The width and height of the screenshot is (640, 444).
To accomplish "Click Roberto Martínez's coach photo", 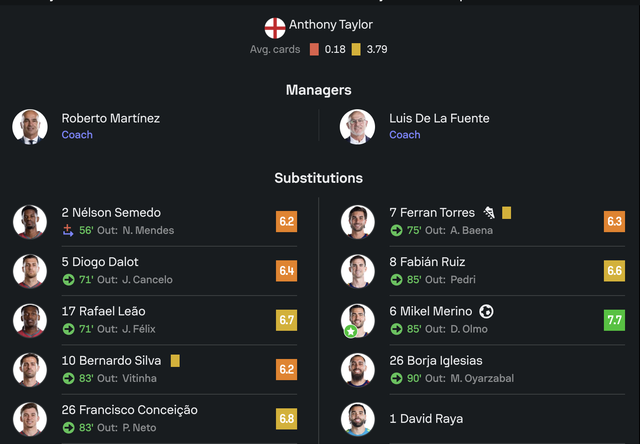I will 30,127.
